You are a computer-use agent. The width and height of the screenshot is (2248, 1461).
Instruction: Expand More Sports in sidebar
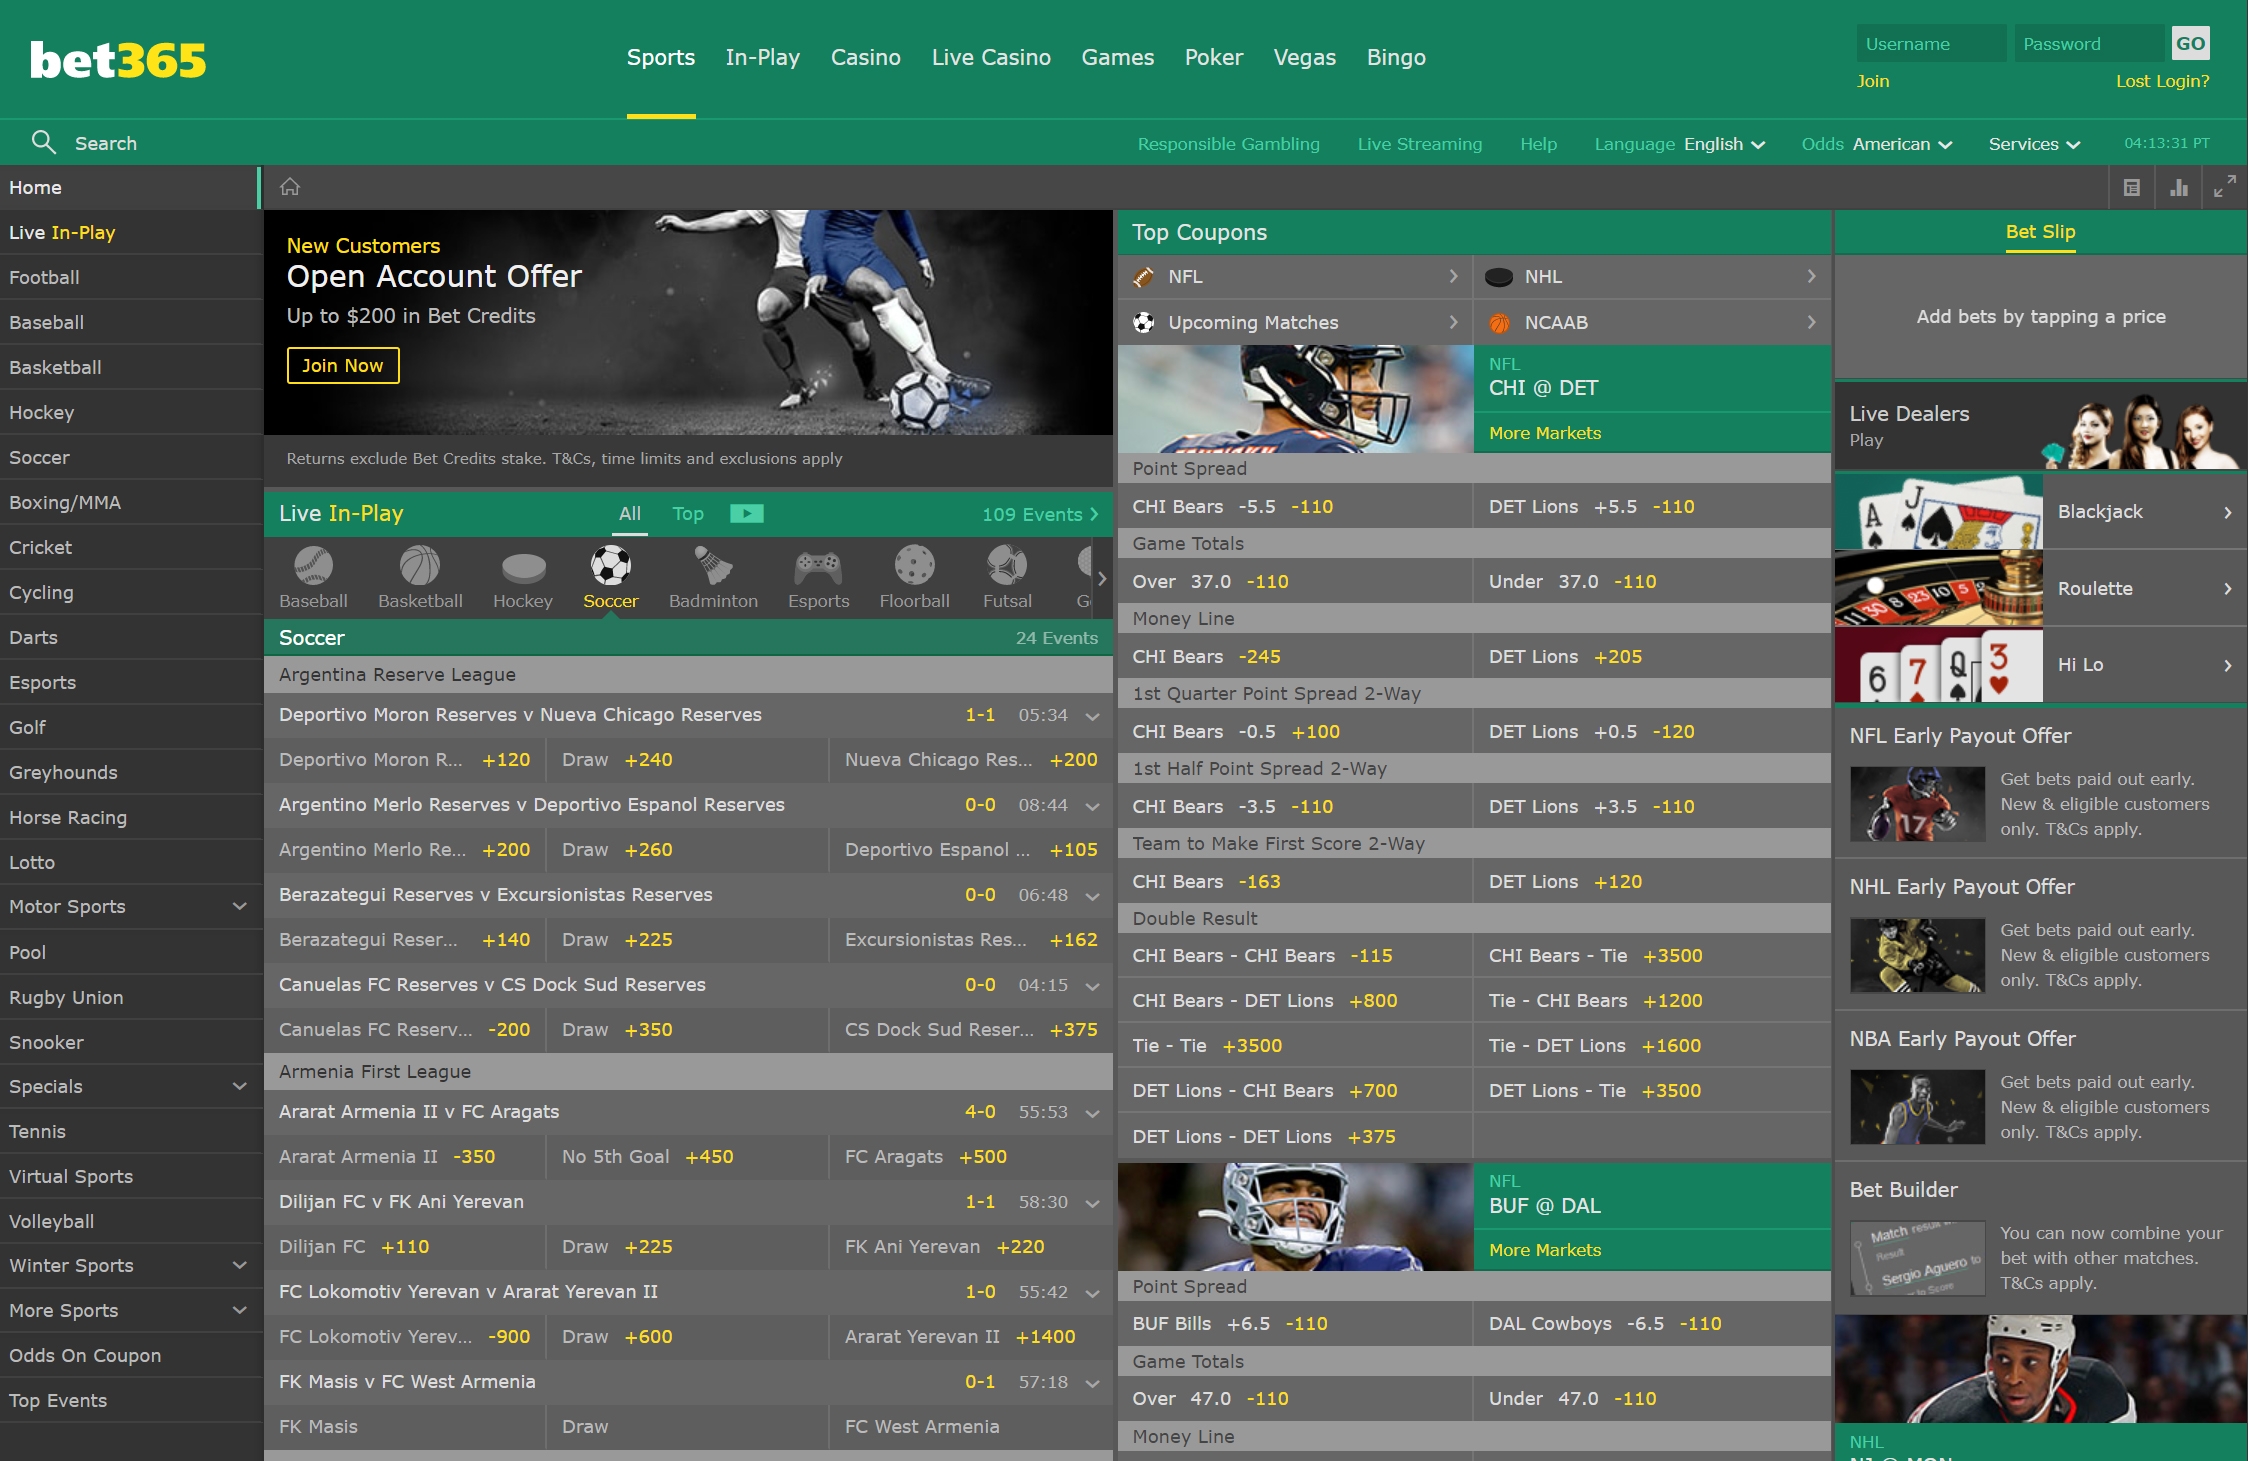pyautogui.click(x=239, y=1310)
